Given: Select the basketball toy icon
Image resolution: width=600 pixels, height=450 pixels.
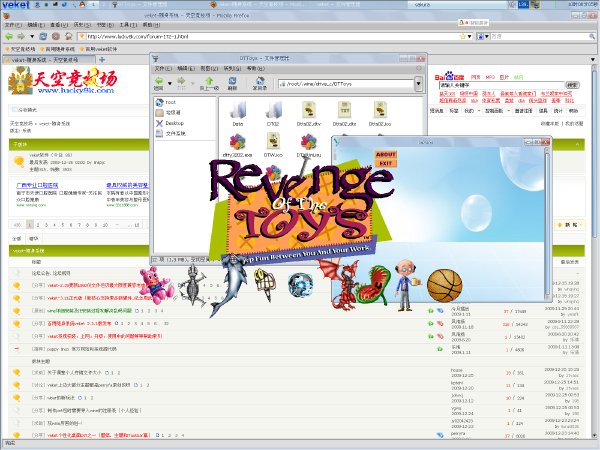Looking at the screenshot, I should 444,285.
